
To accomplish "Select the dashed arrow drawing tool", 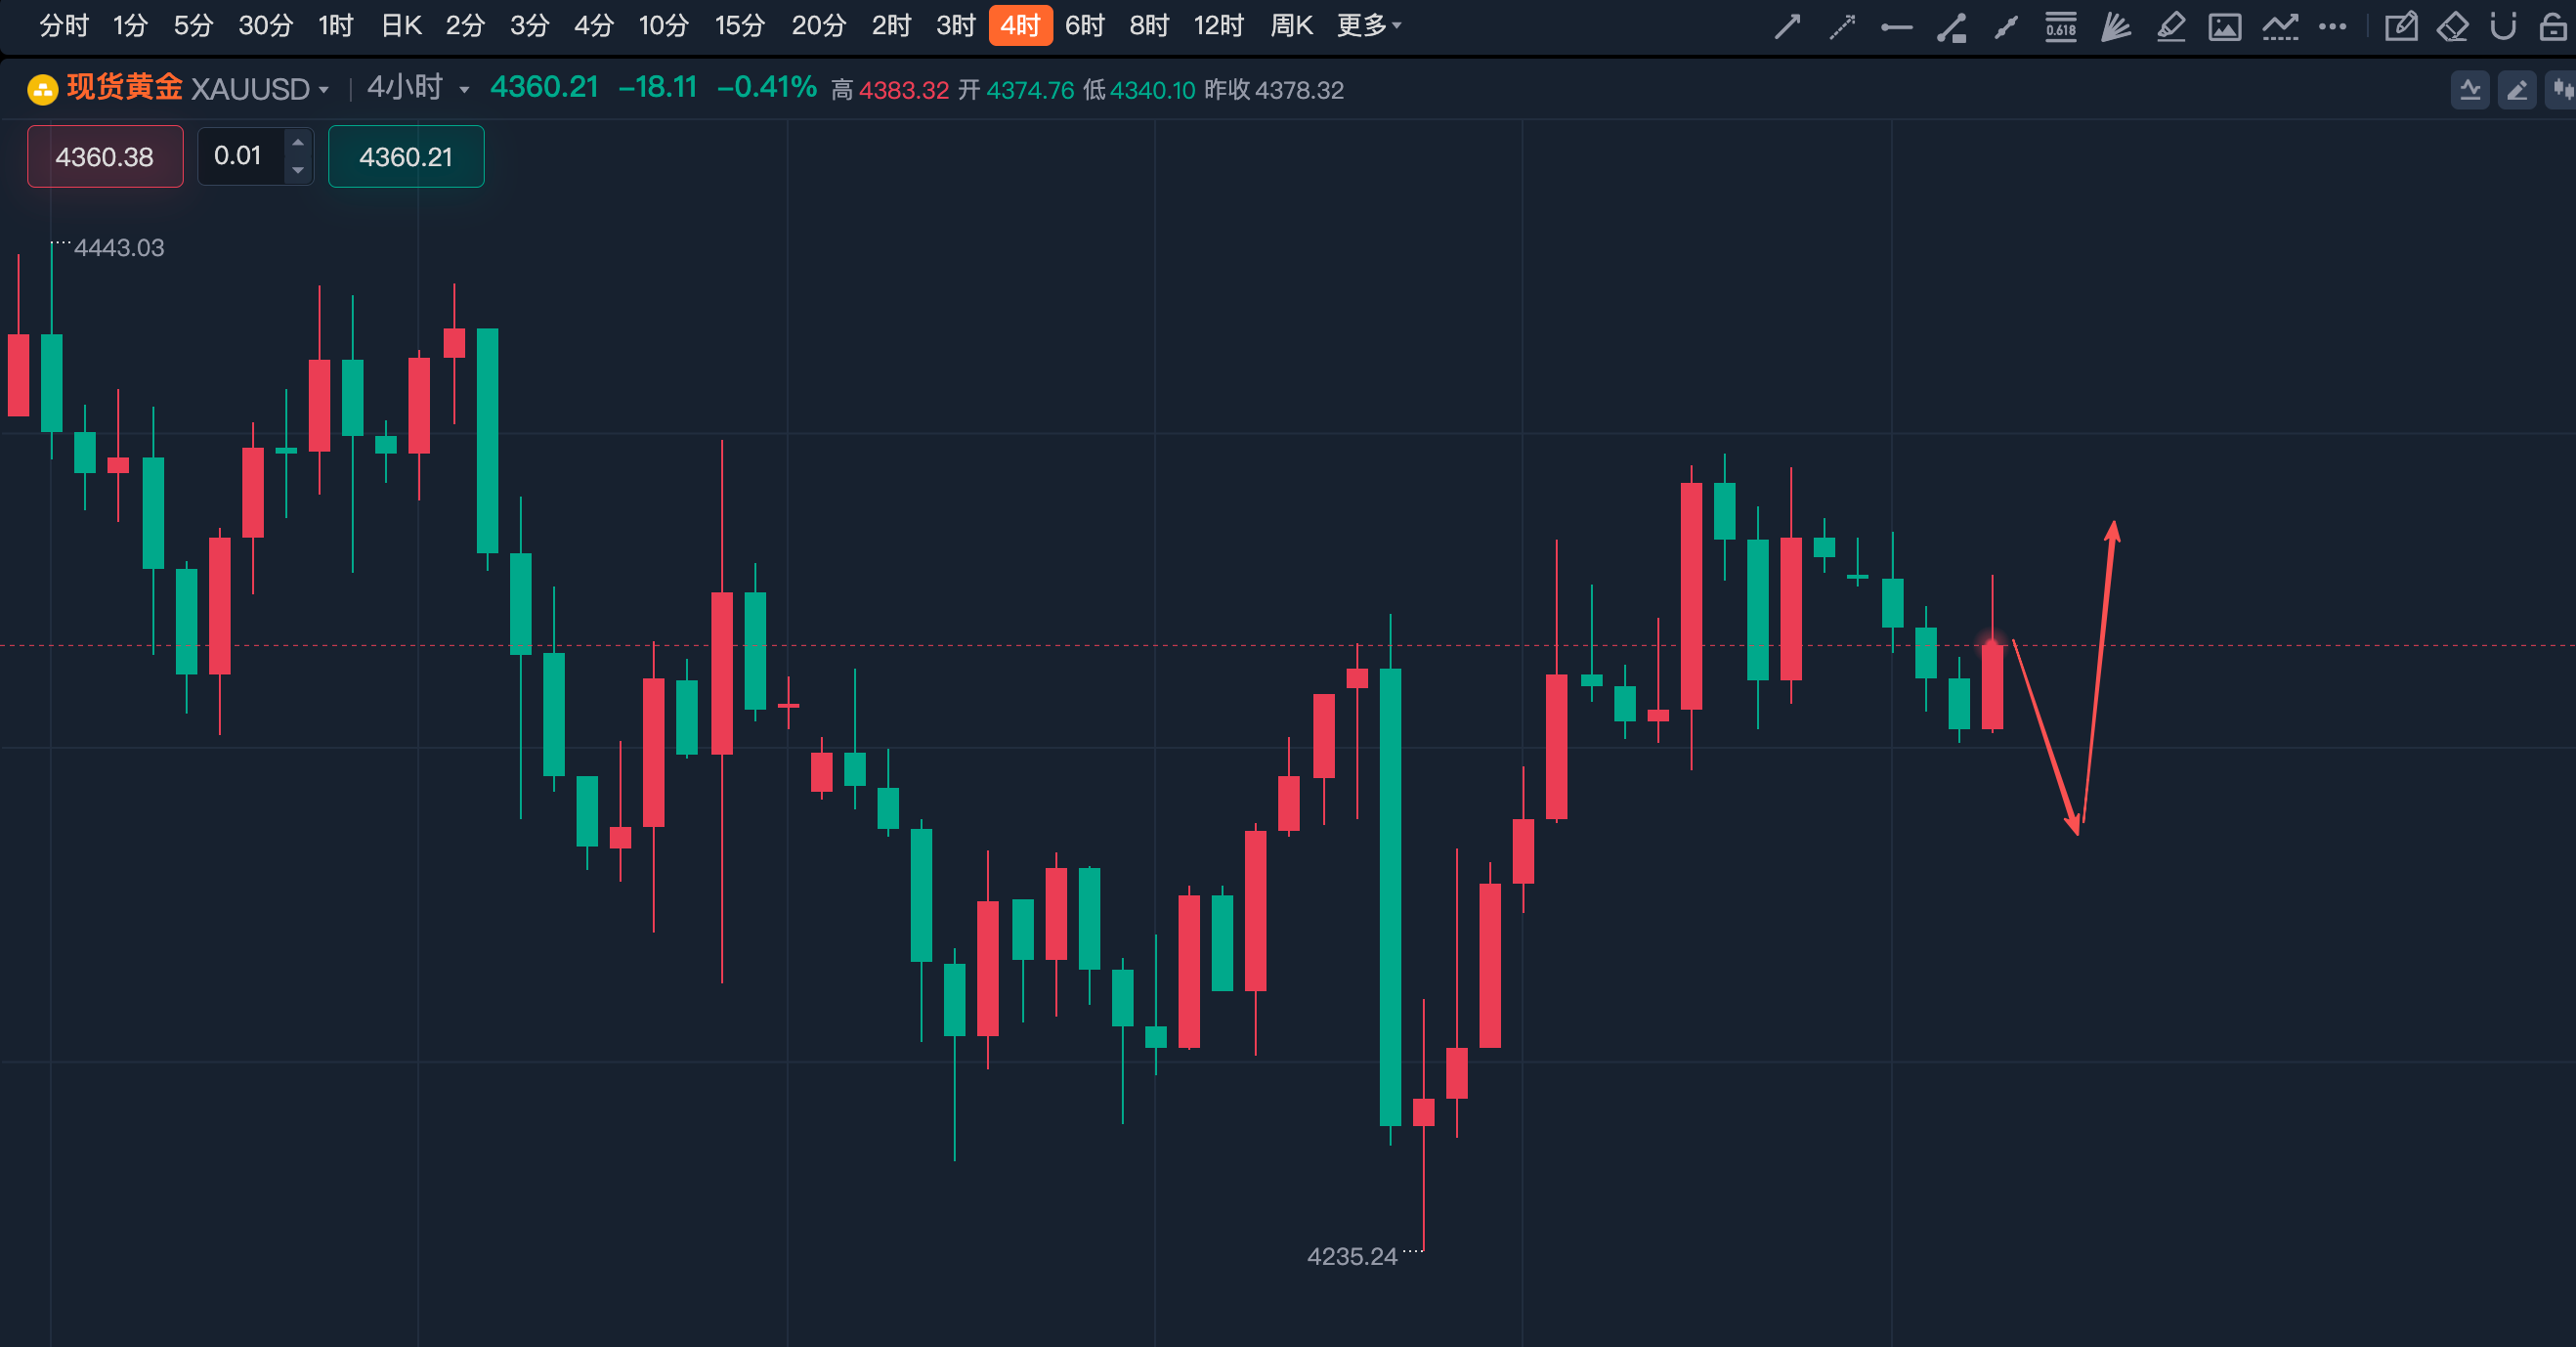I will point(1842,27).
